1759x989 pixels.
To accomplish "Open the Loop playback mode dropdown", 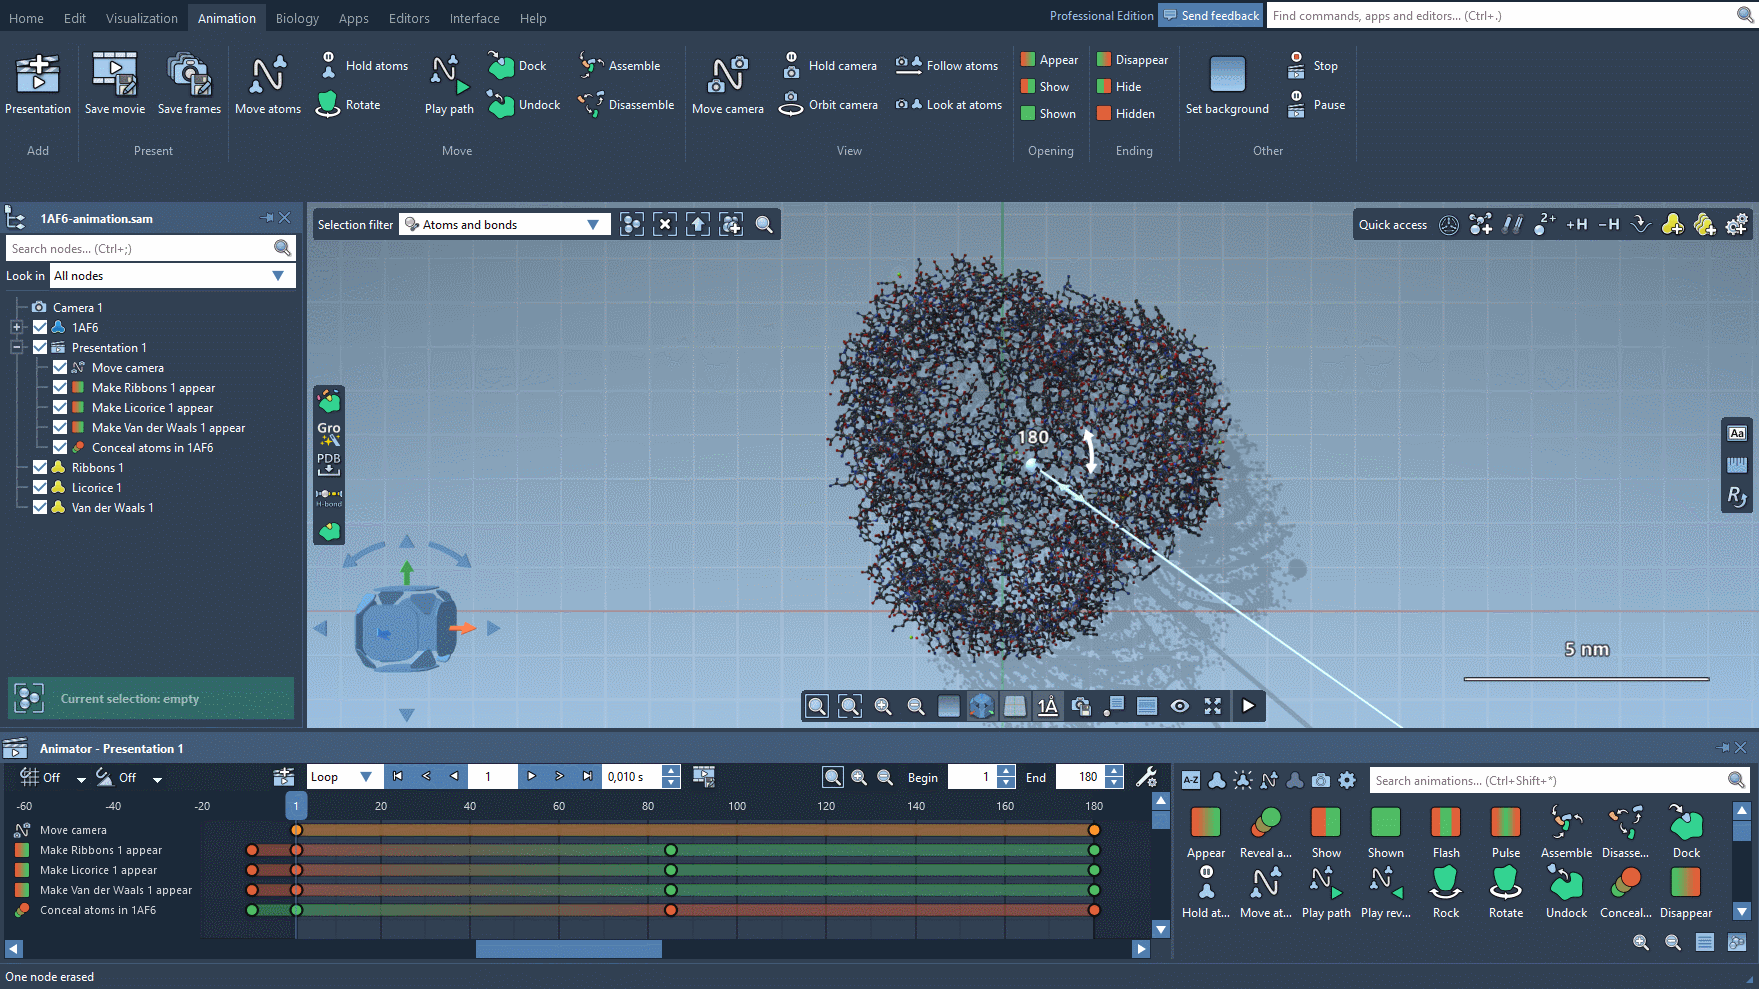I will 343,777.
